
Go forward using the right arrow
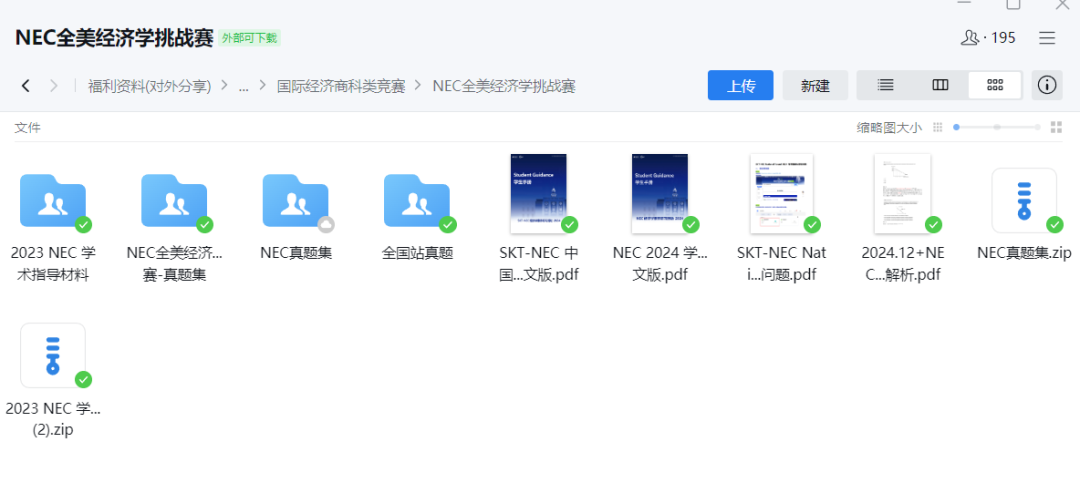[x=54, y=86]
